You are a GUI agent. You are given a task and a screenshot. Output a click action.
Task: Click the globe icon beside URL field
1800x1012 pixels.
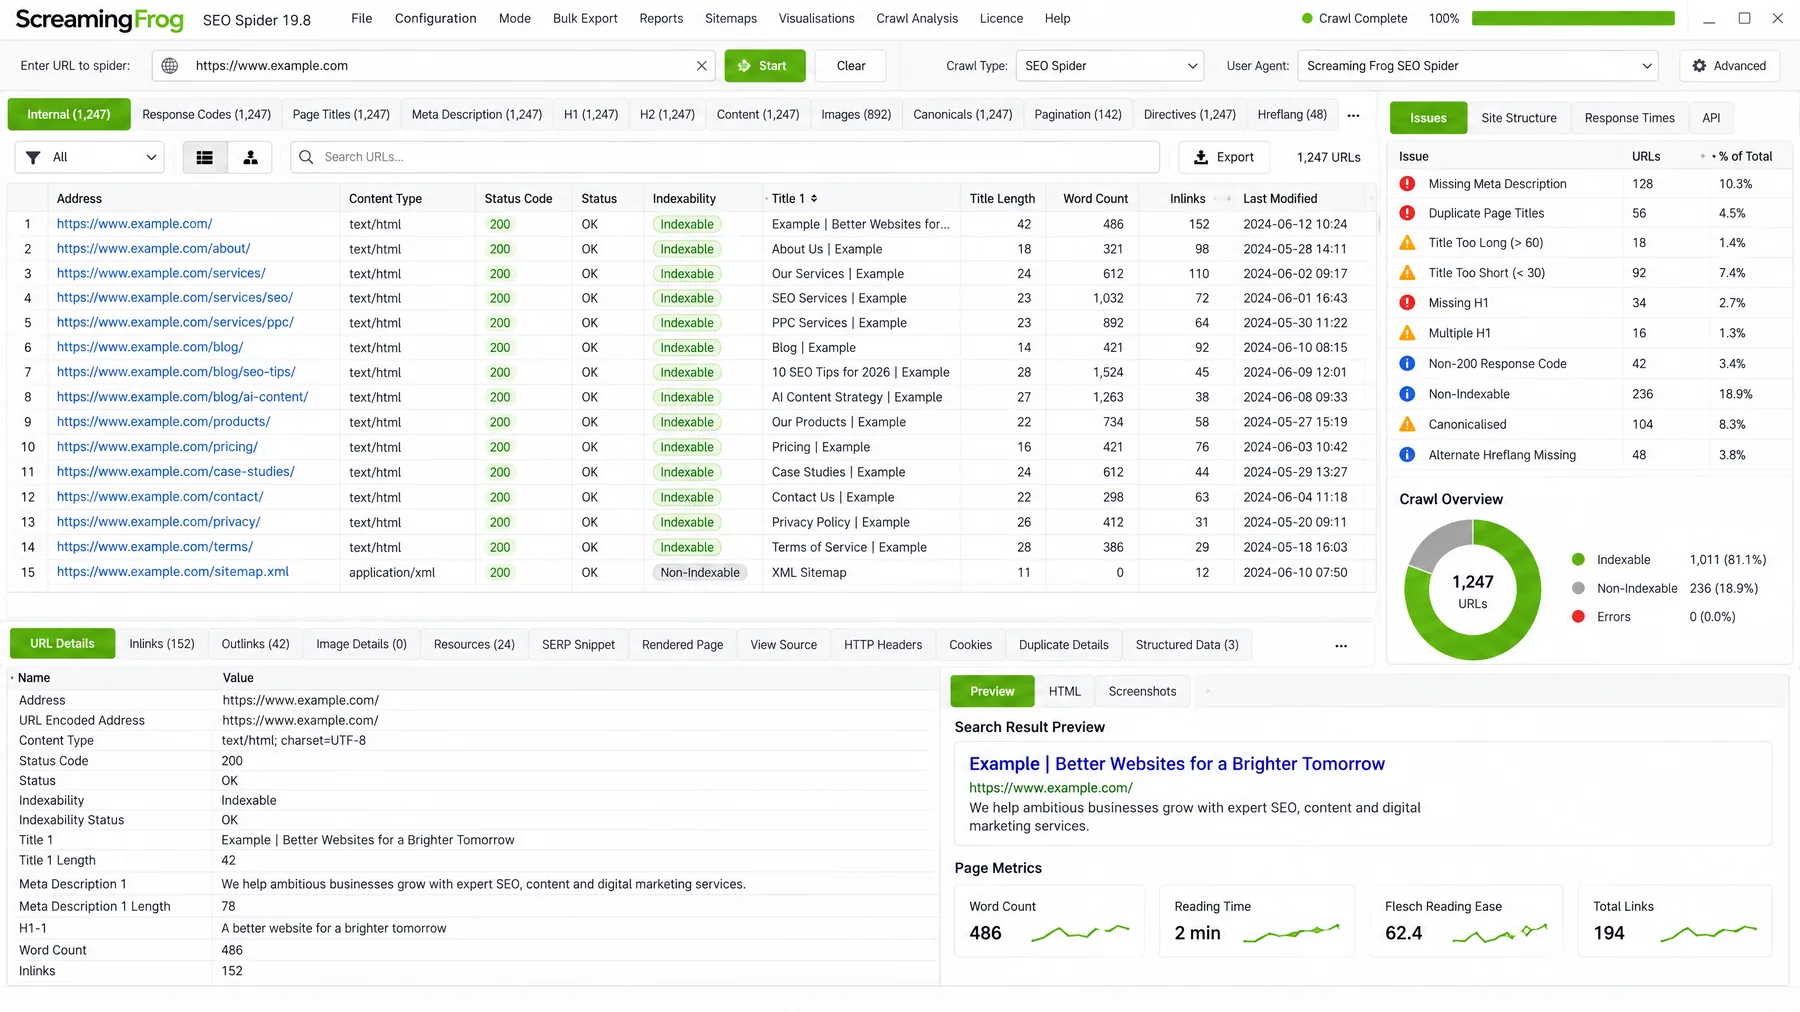point(170,66)
